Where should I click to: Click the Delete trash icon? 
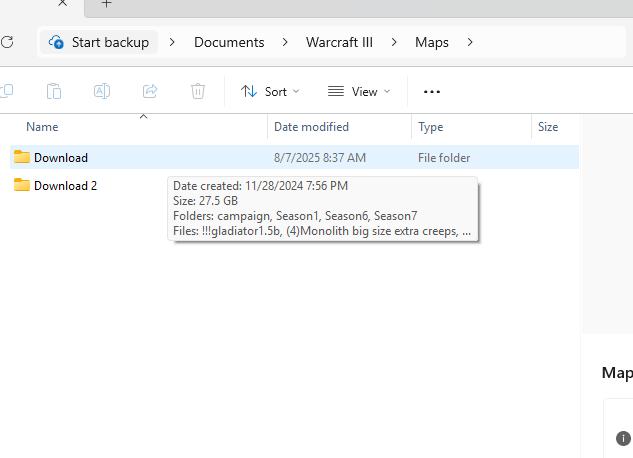point(198,91)
